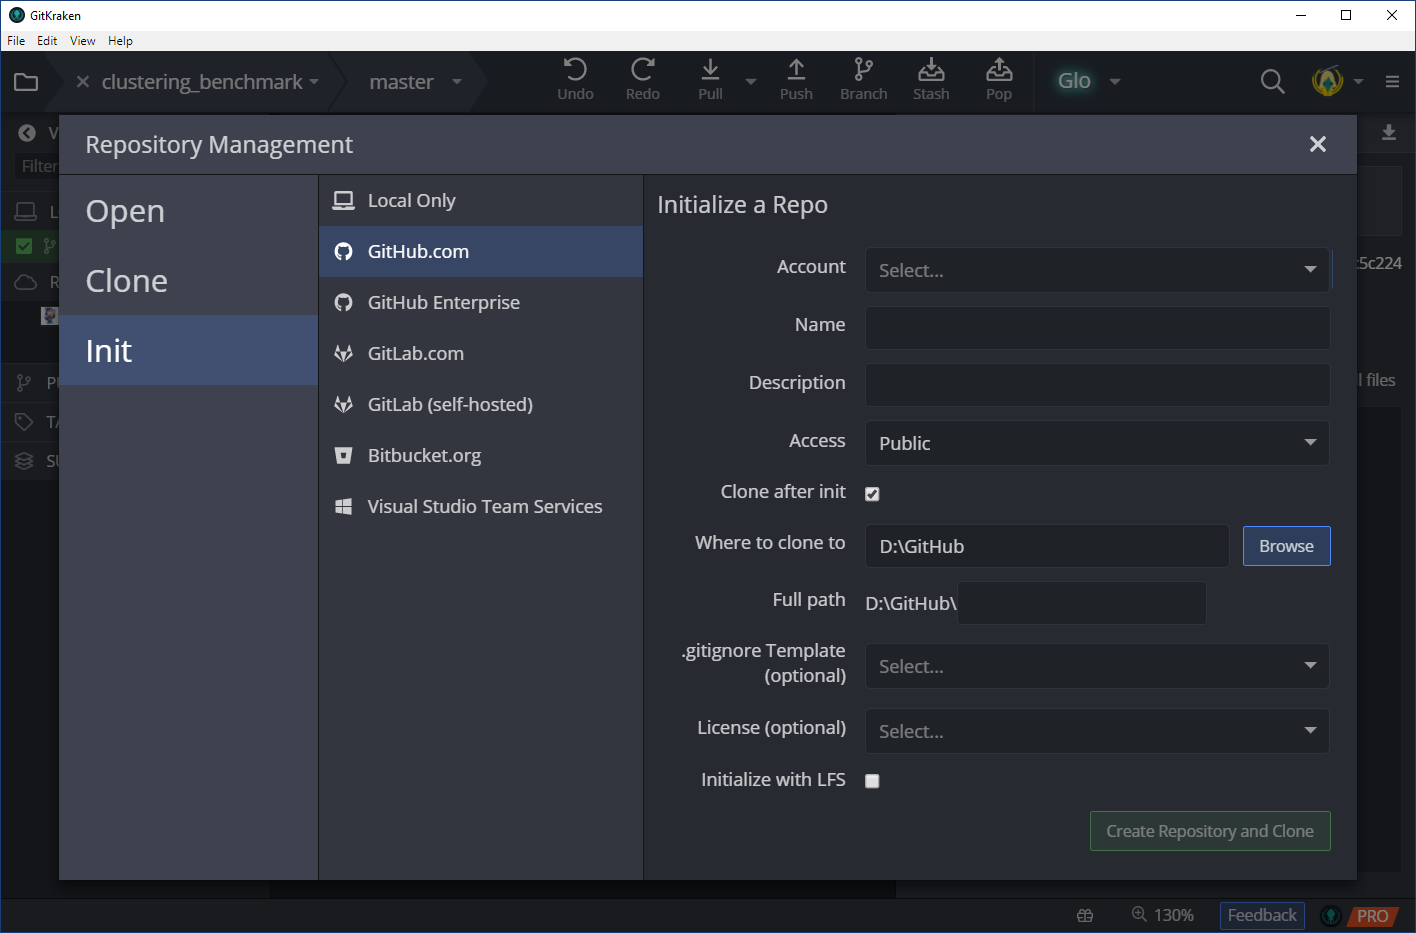Open the View menu
Image resolution: width=1416 pixels, height=933 pixels.
tap(83, 41)
